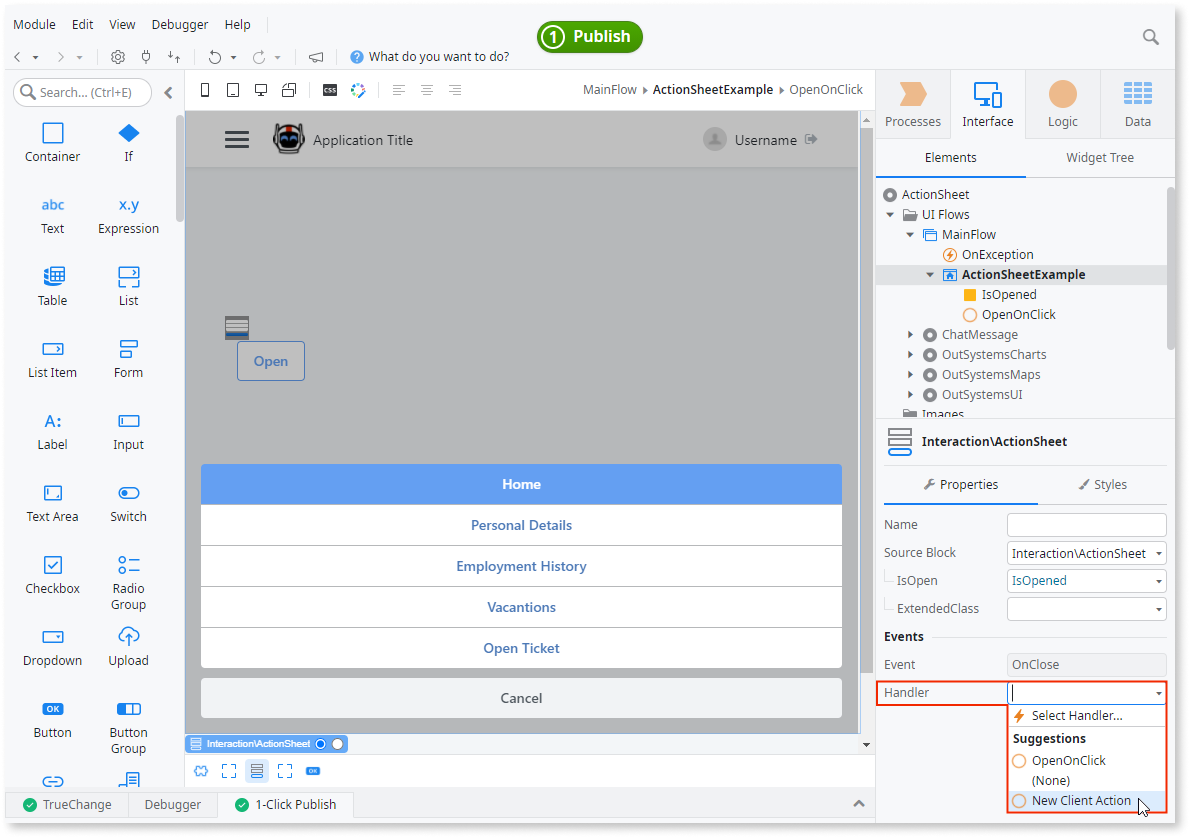Open the Module menu
The width and height of the screenshot is (1190, 838).
point(34,23)
